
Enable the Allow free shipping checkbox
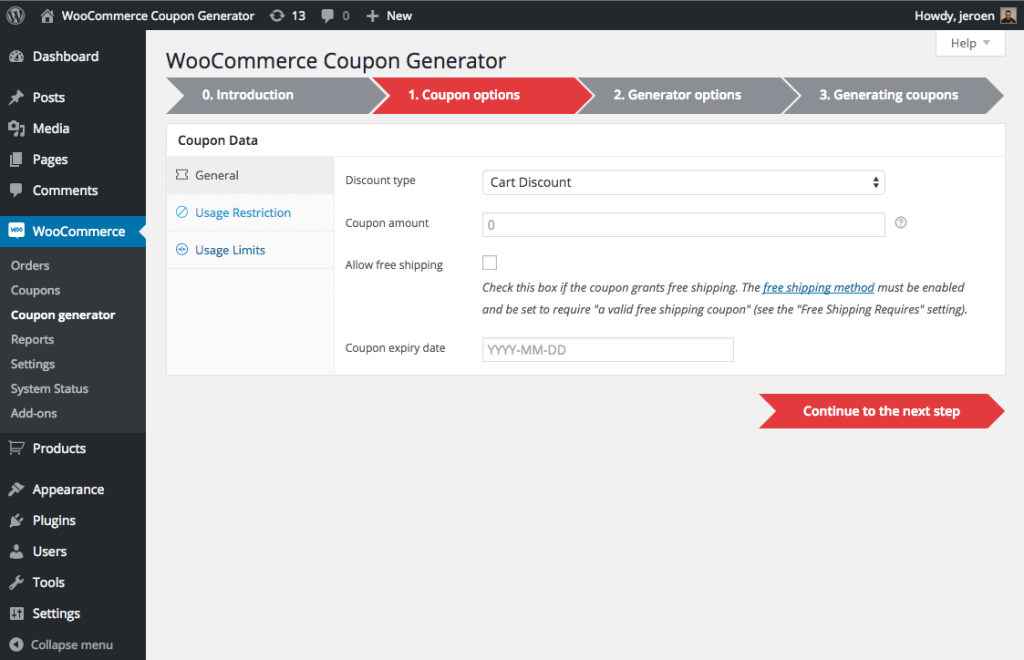[490, 262]
